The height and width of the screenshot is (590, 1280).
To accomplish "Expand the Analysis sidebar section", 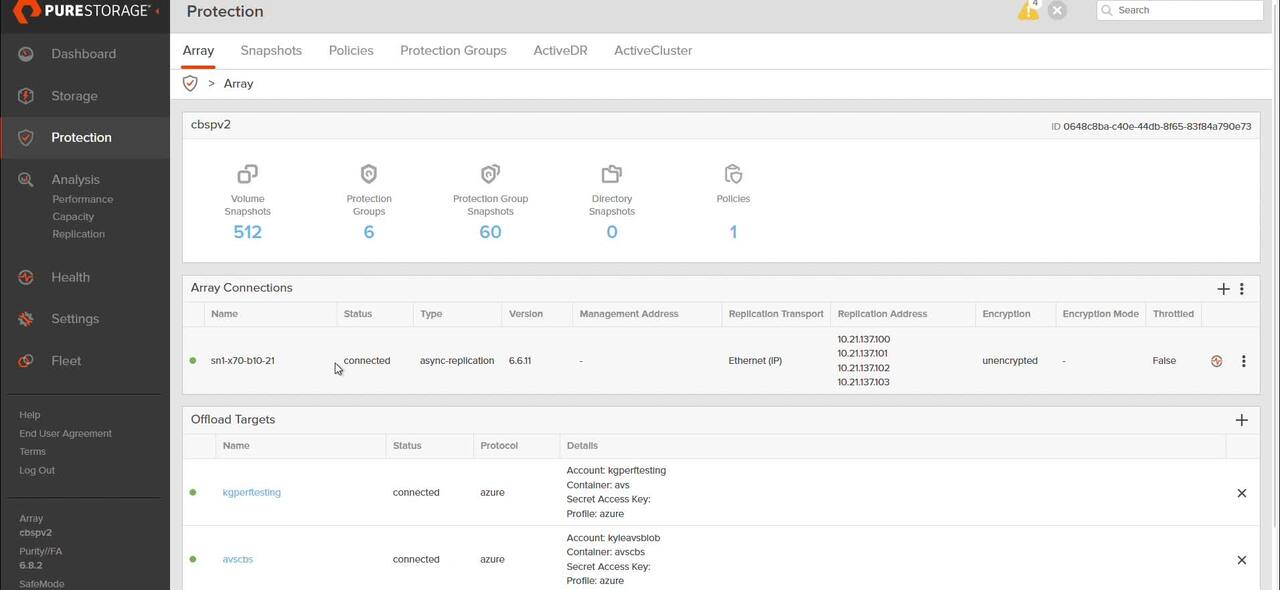I will click(75, 180).
